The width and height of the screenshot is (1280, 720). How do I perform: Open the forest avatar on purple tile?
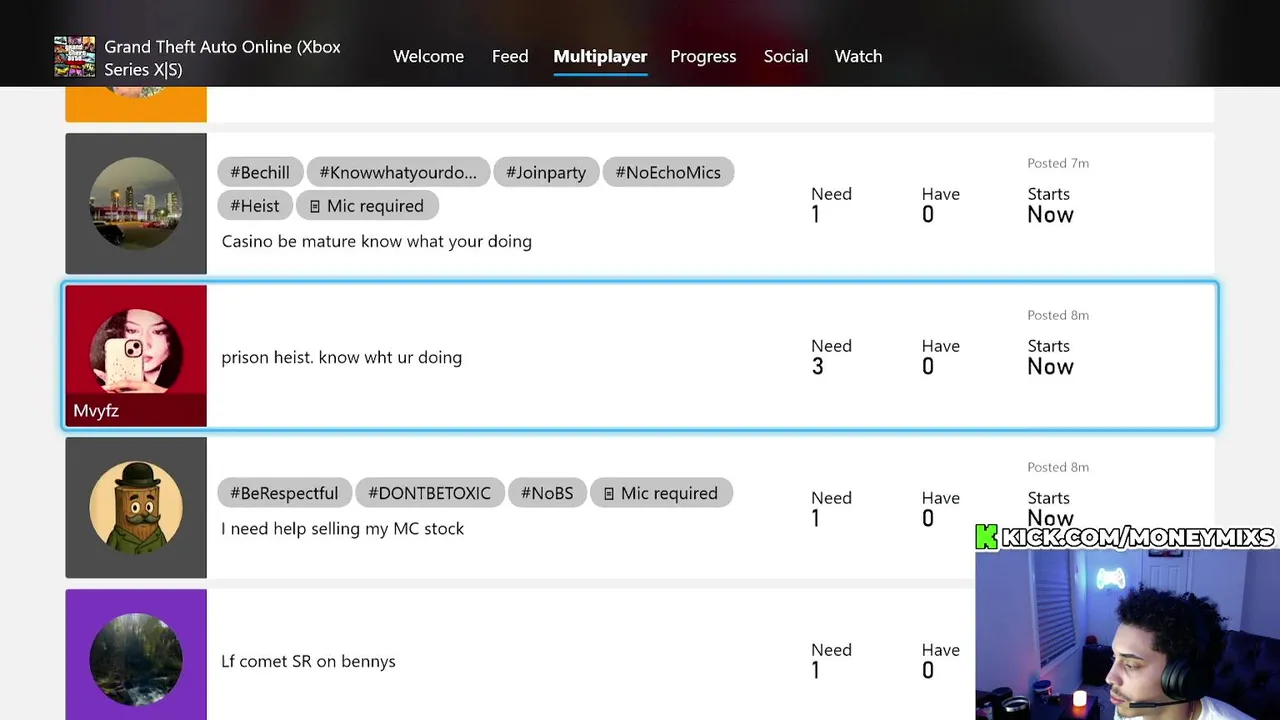[136, 659]
